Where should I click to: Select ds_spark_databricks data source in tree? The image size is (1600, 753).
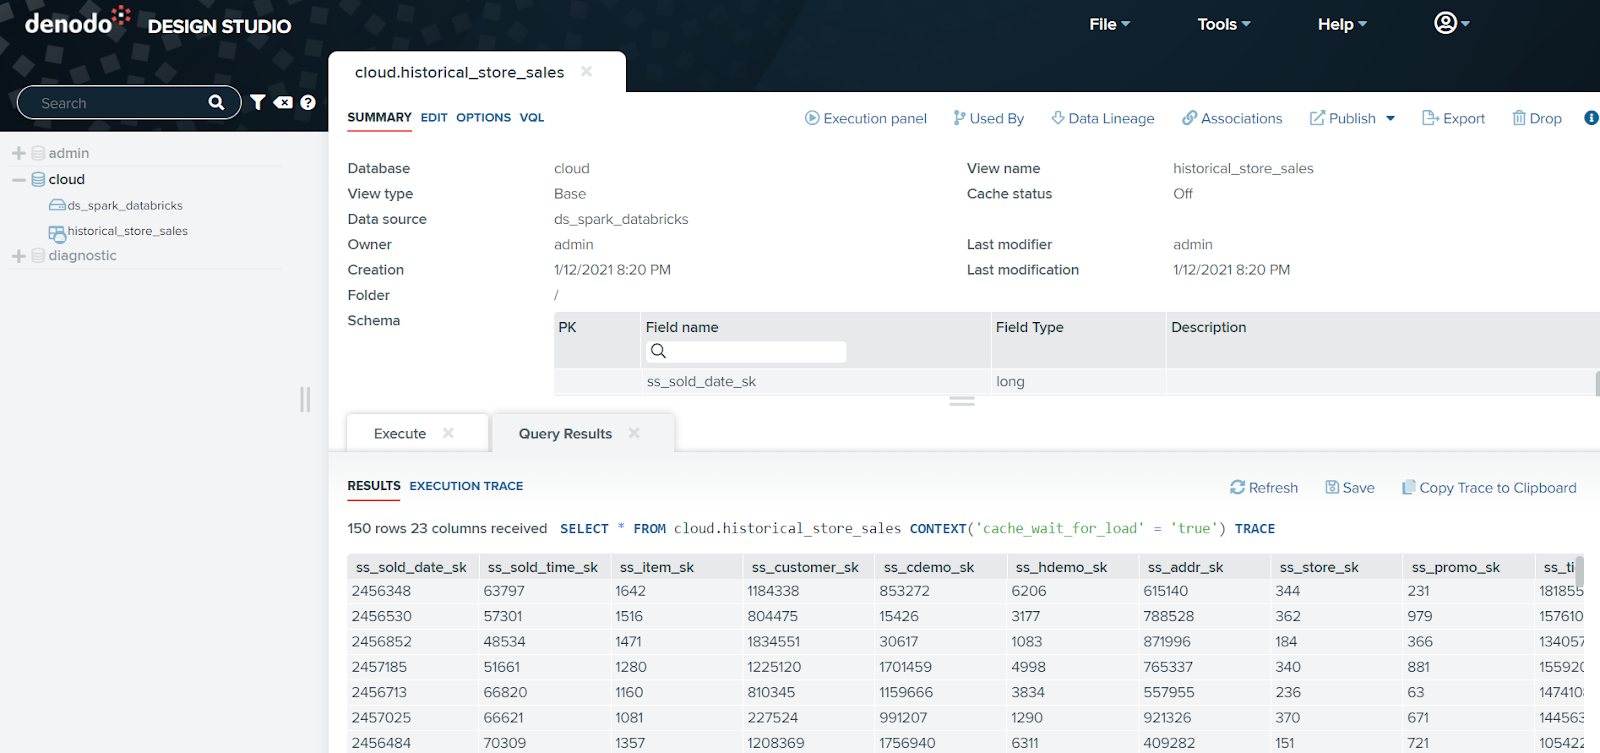[x=125, y=205]
